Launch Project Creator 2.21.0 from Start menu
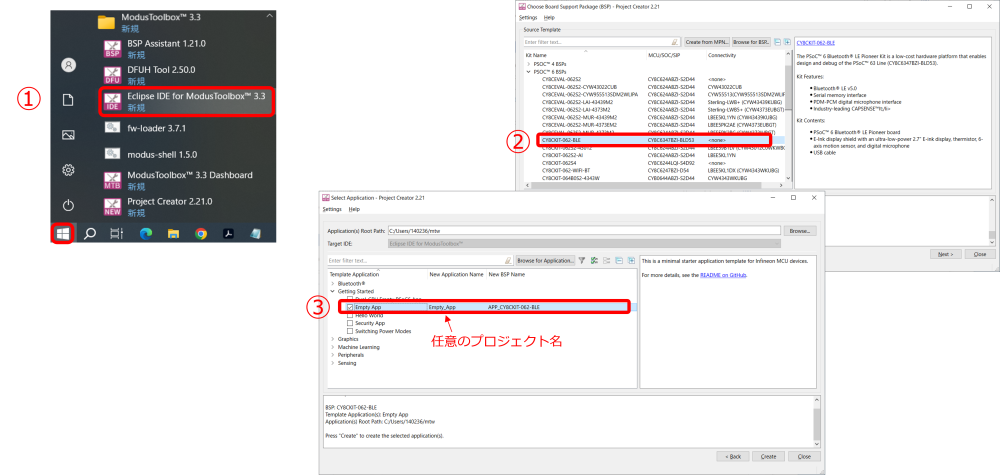The image size is (1000, 475). 185,207
